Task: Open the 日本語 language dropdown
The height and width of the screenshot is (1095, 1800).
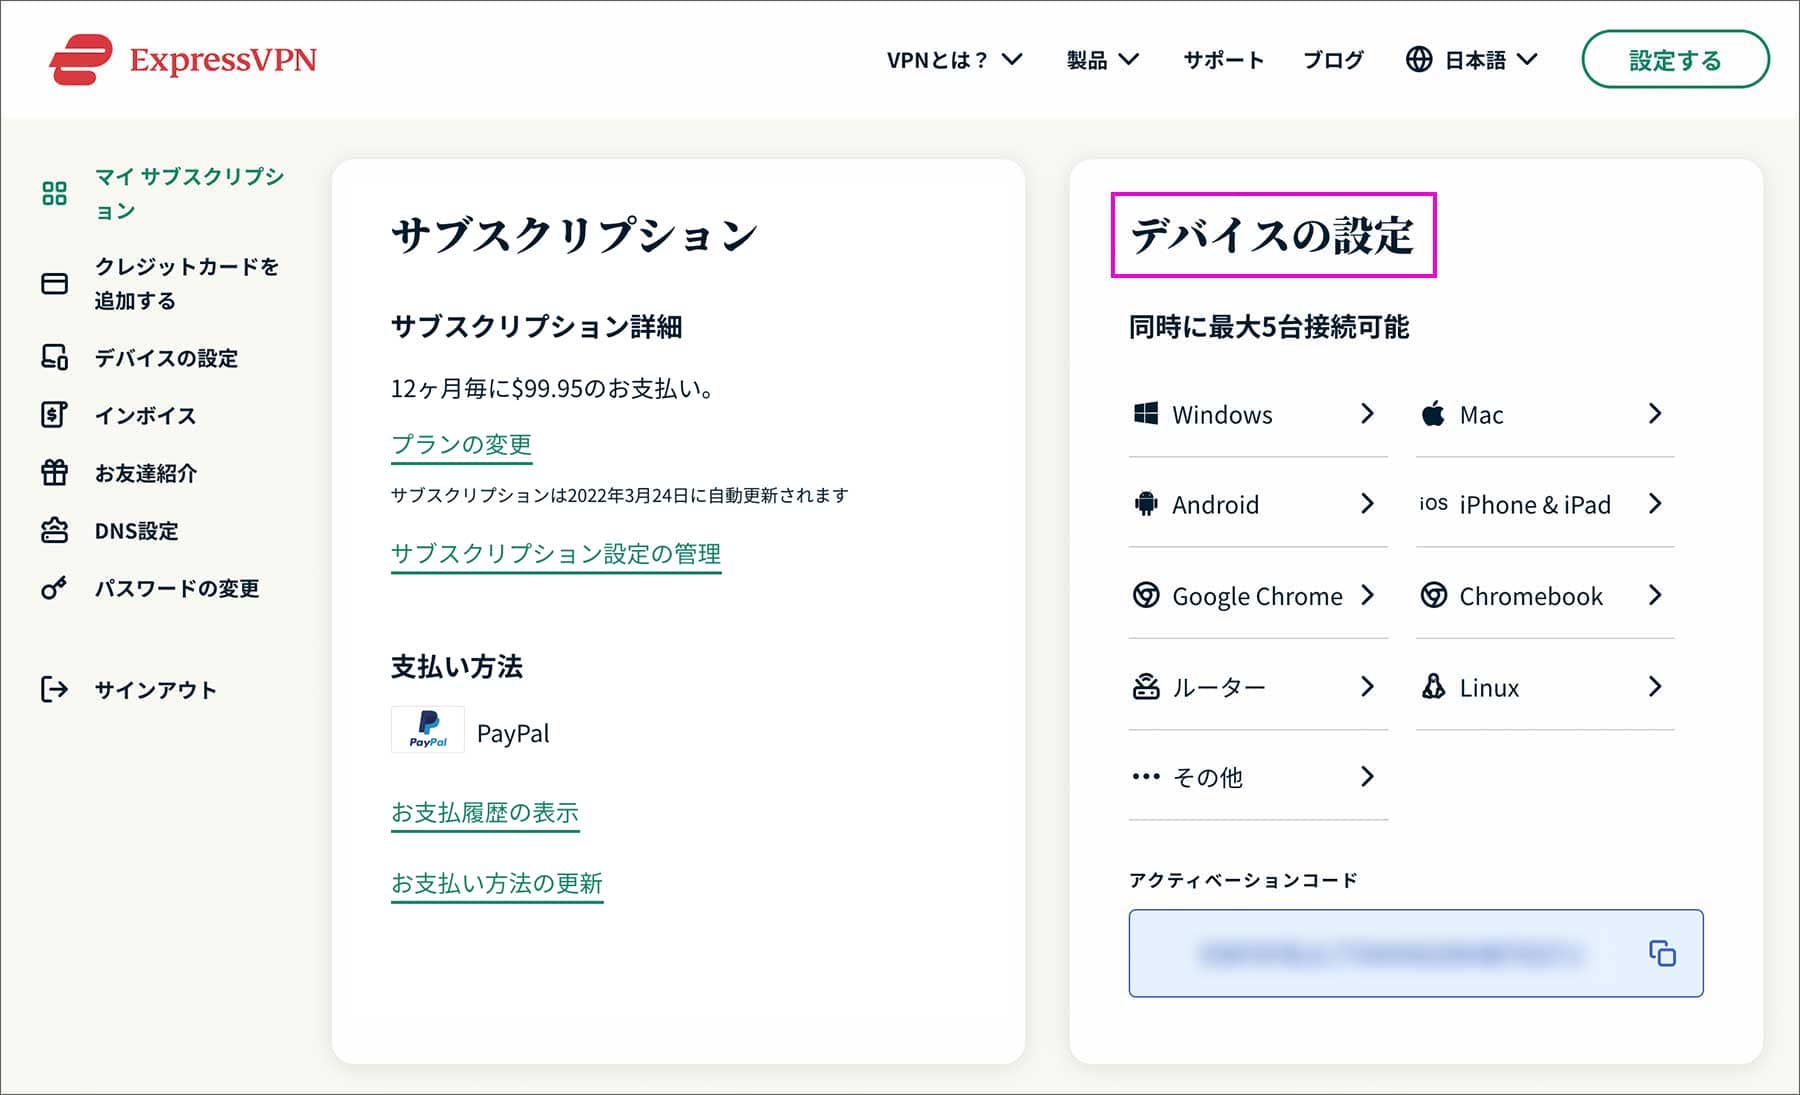Action: pos(1490,60)
